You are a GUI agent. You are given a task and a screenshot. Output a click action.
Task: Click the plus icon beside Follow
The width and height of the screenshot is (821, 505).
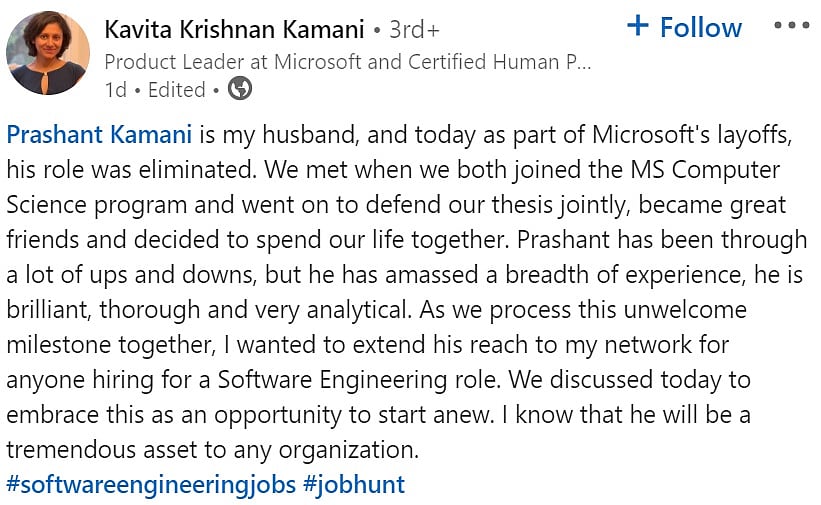pyautogui.click(x=637, y=26)
